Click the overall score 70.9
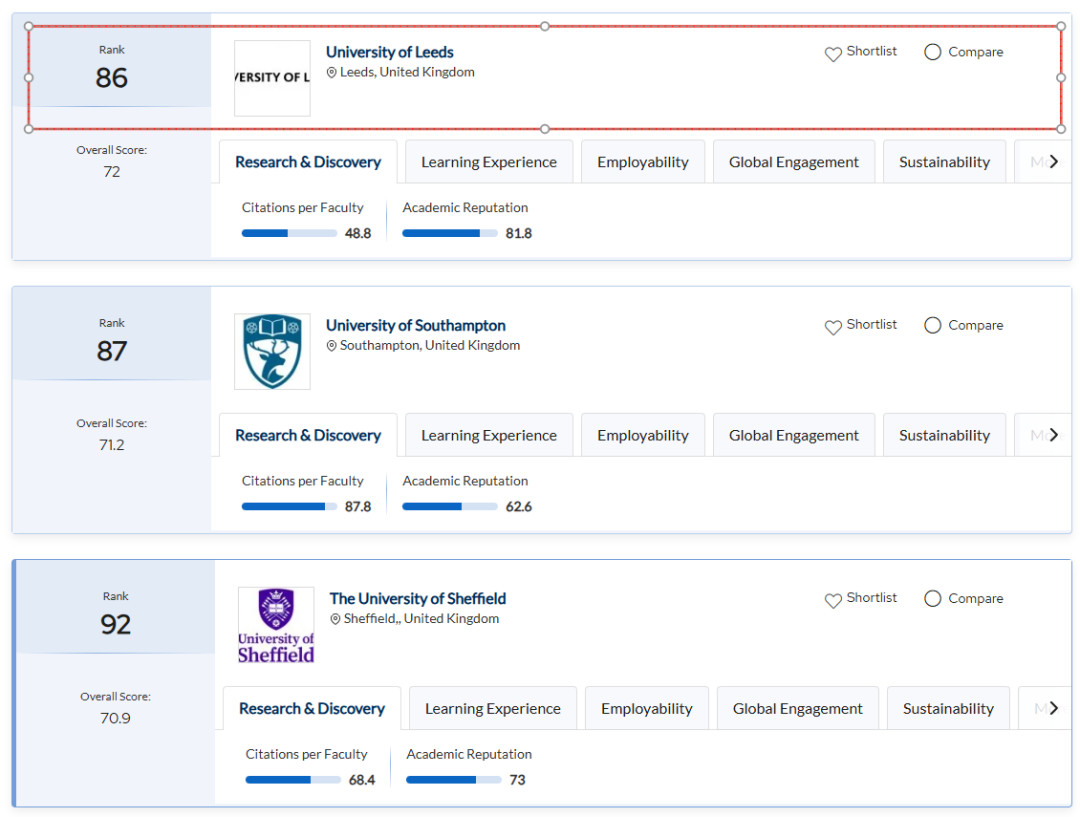The width and height of the screenshot is (1080, 817). coord(115,718)
